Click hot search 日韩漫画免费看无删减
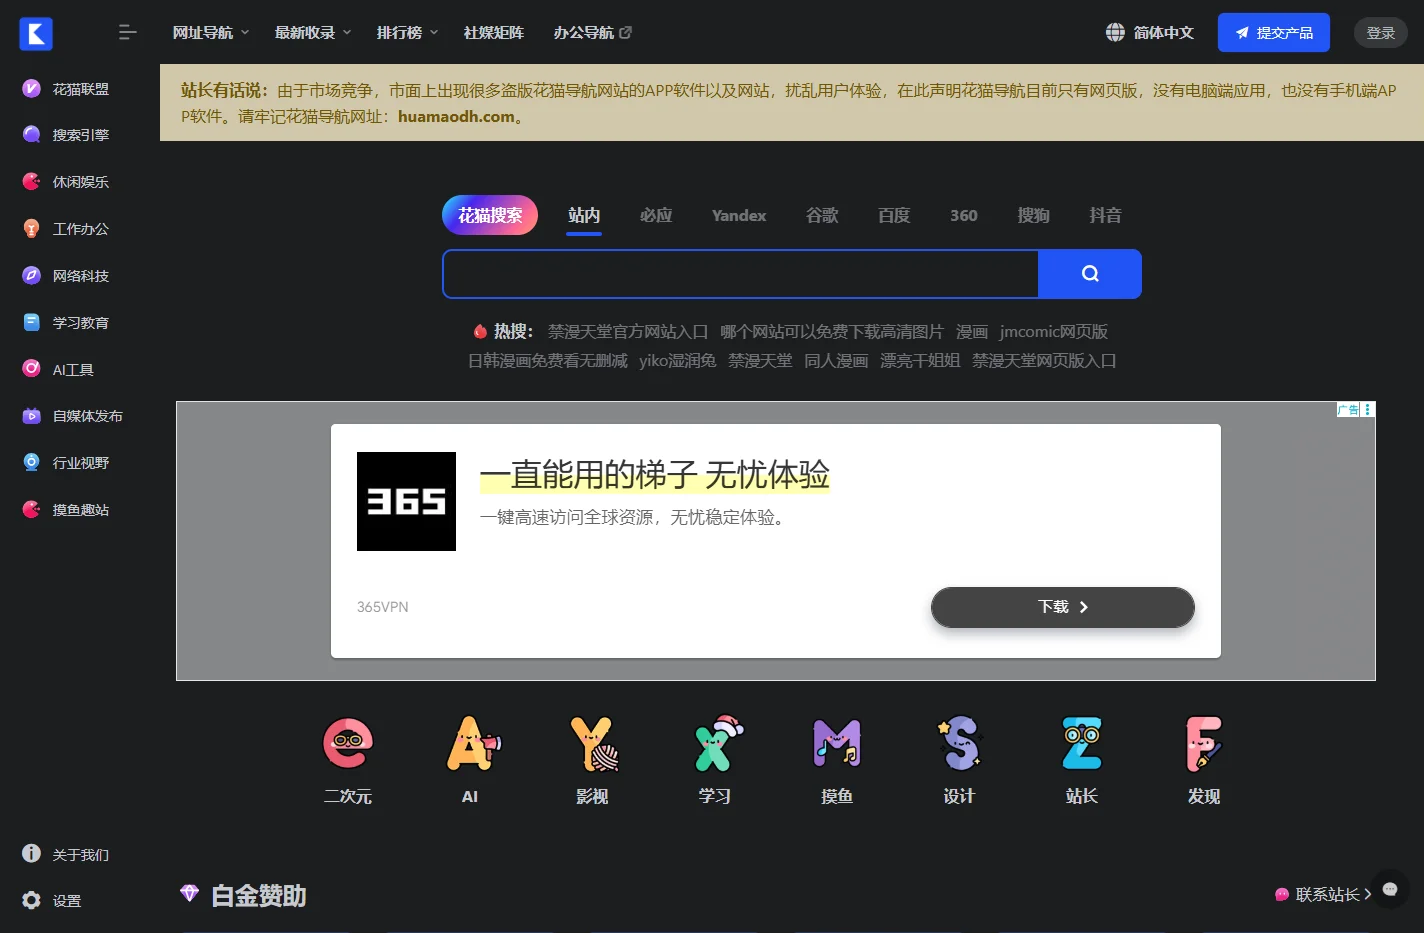 tap(548, 360)
